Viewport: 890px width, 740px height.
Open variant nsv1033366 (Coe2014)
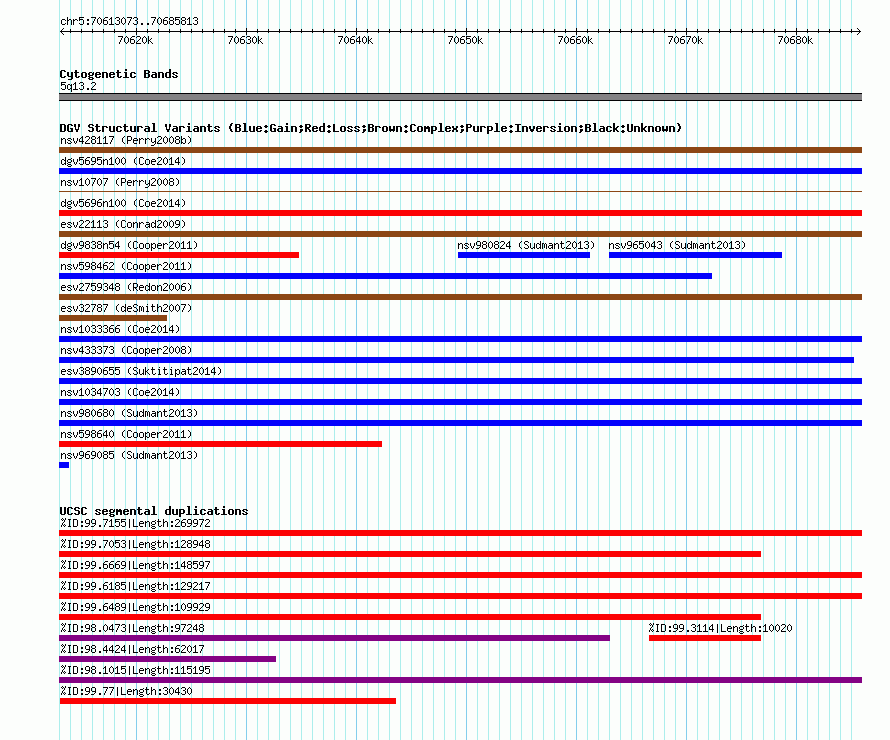[120, 329]
